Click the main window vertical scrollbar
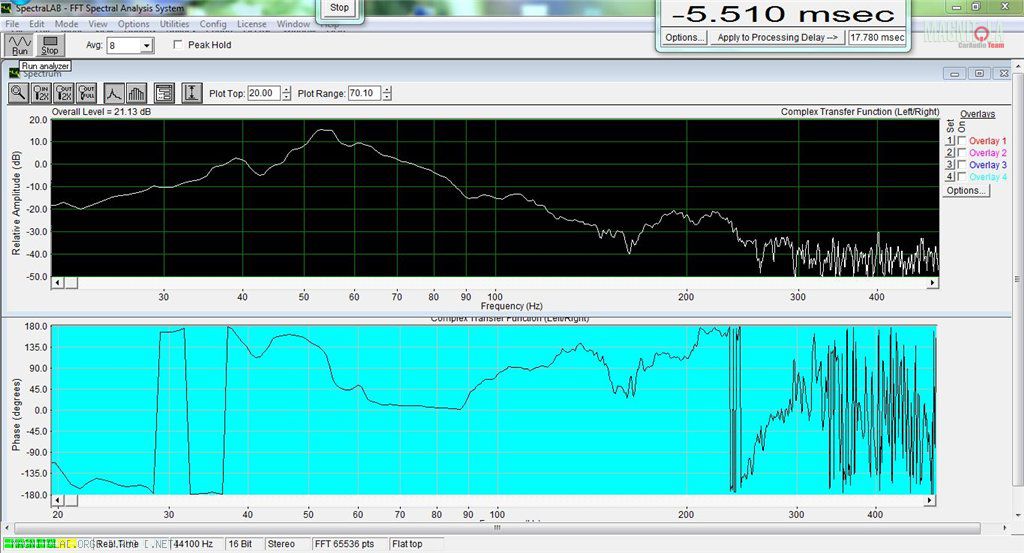The image size is (1024, 553). 1017,277
